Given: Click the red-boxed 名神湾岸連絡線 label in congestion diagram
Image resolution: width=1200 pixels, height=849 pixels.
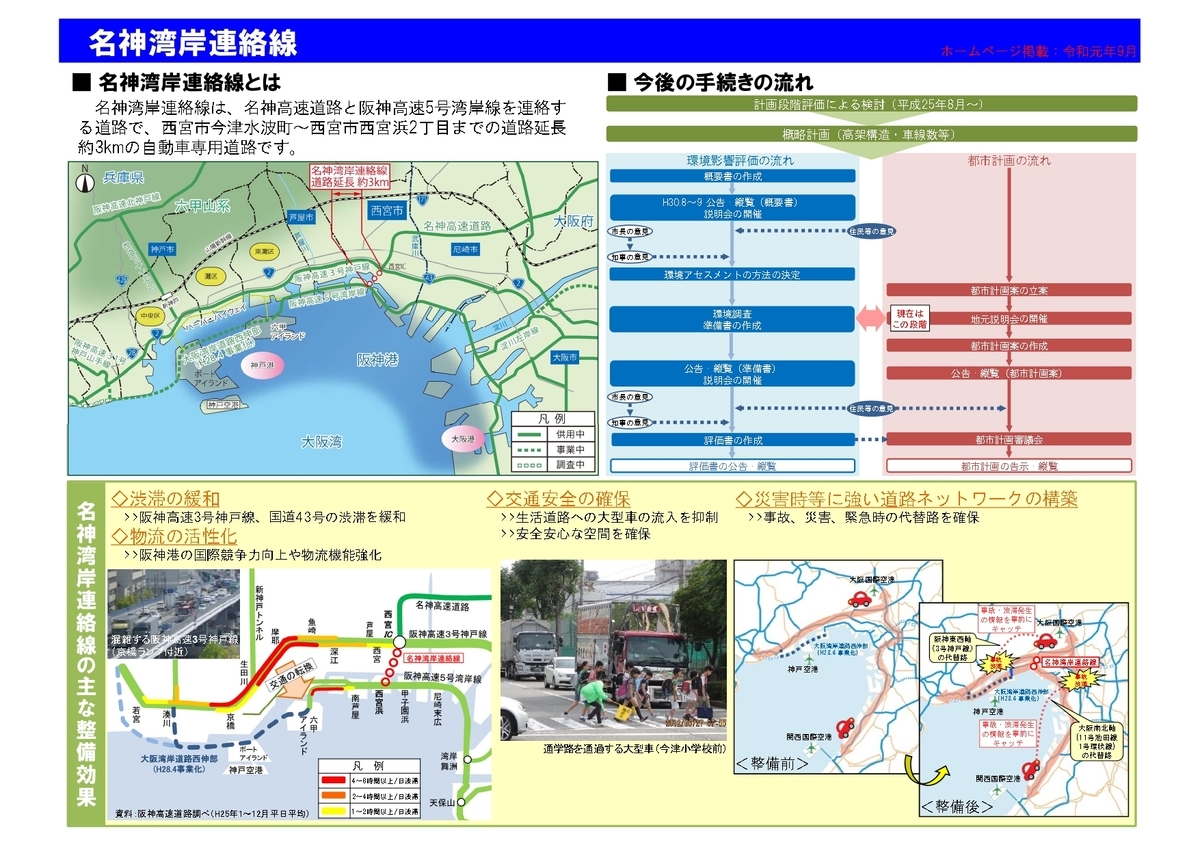Looking at the screenshot, I should point(434,659).
